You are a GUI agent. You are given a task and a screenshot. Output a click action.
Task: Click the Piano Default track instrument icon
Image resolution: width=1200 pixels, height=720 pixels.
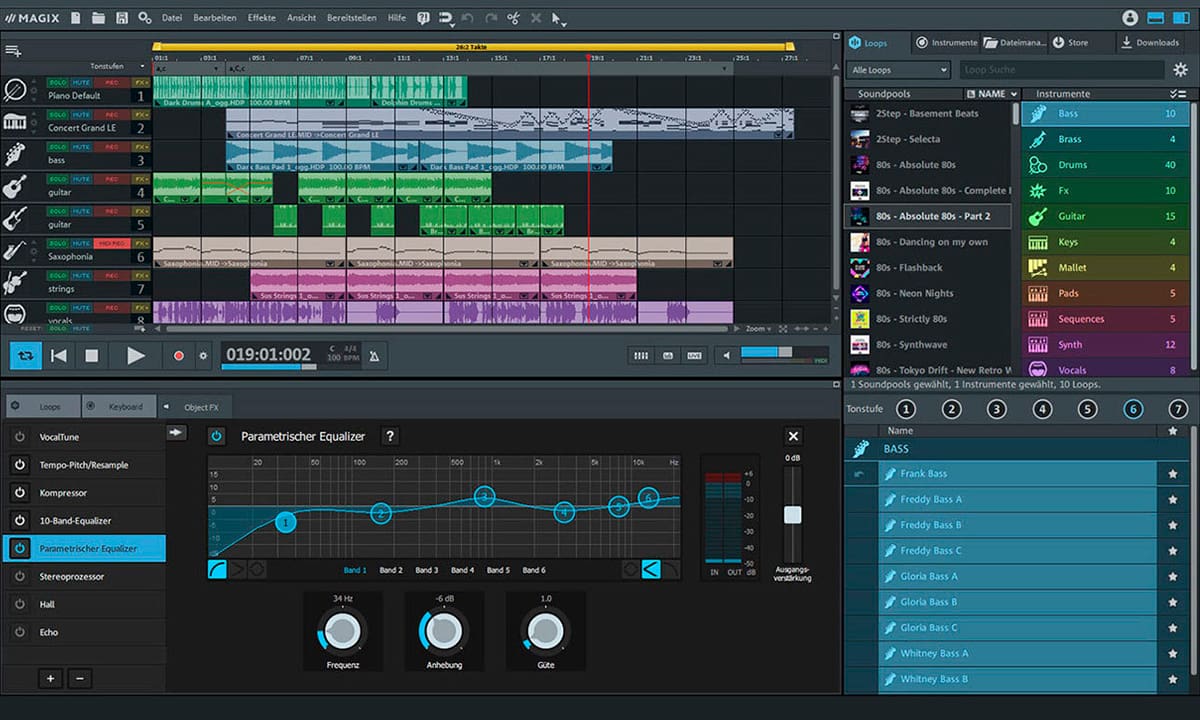point(15,91)
